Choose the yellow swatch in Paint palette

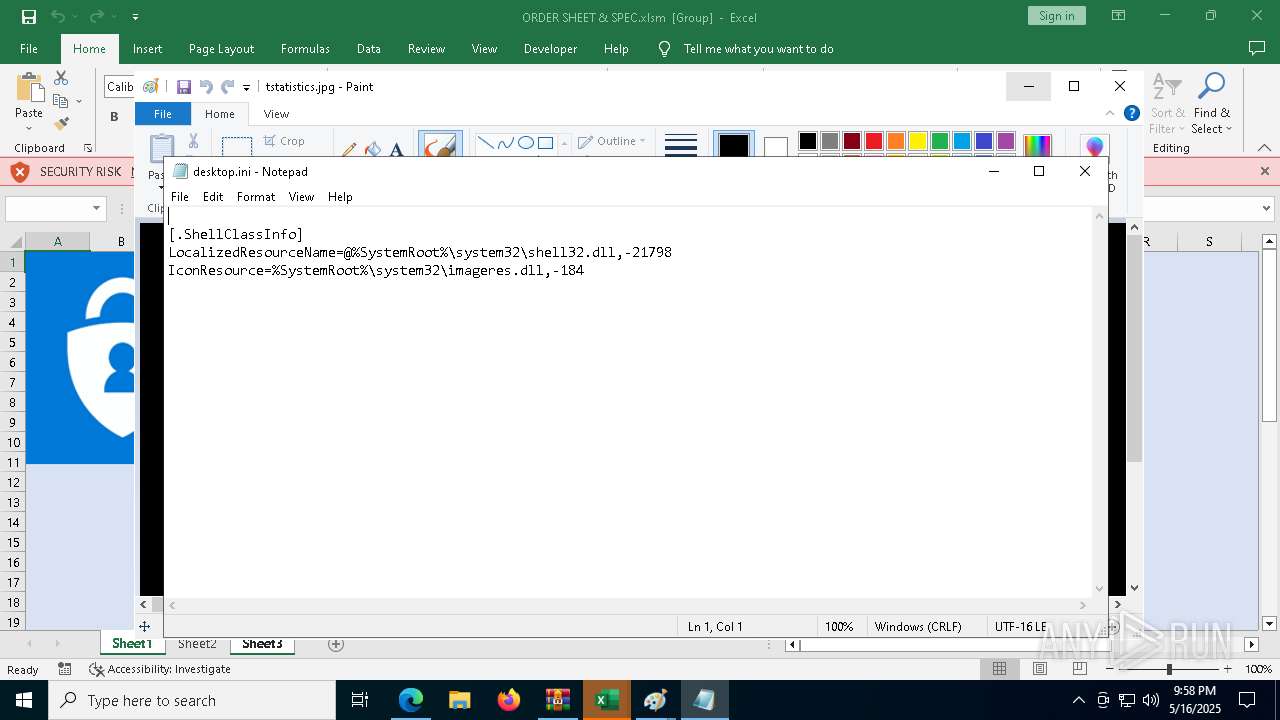pos(918,141)
